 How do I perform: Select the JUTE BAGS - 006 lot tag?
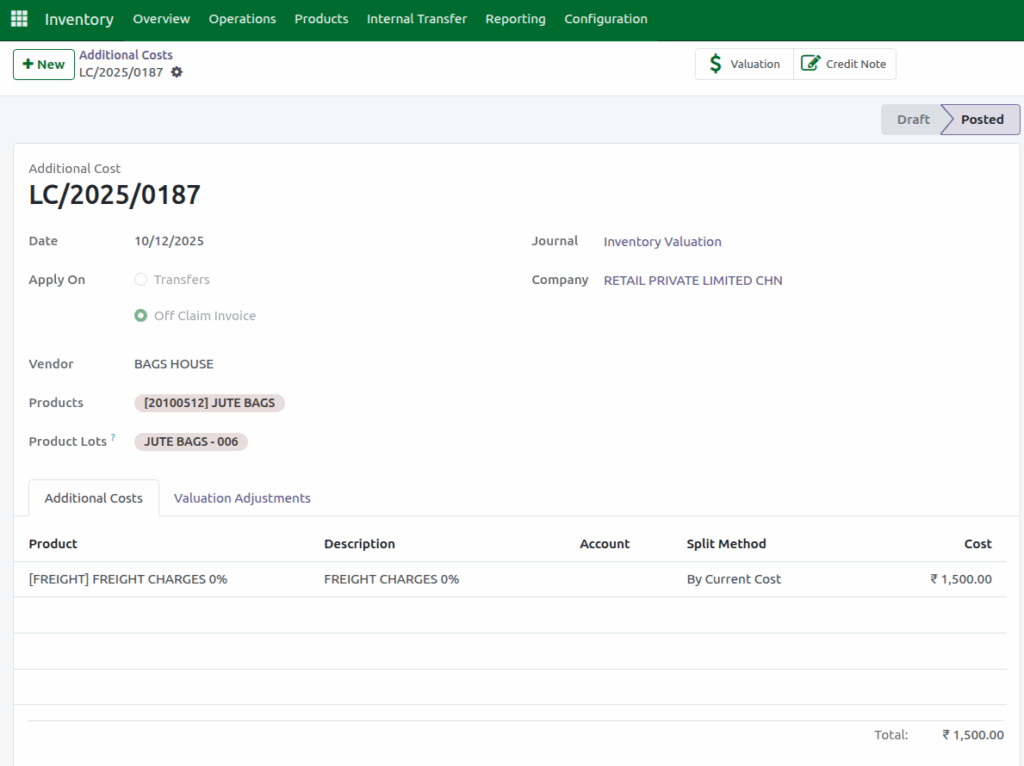coord(190,441)
